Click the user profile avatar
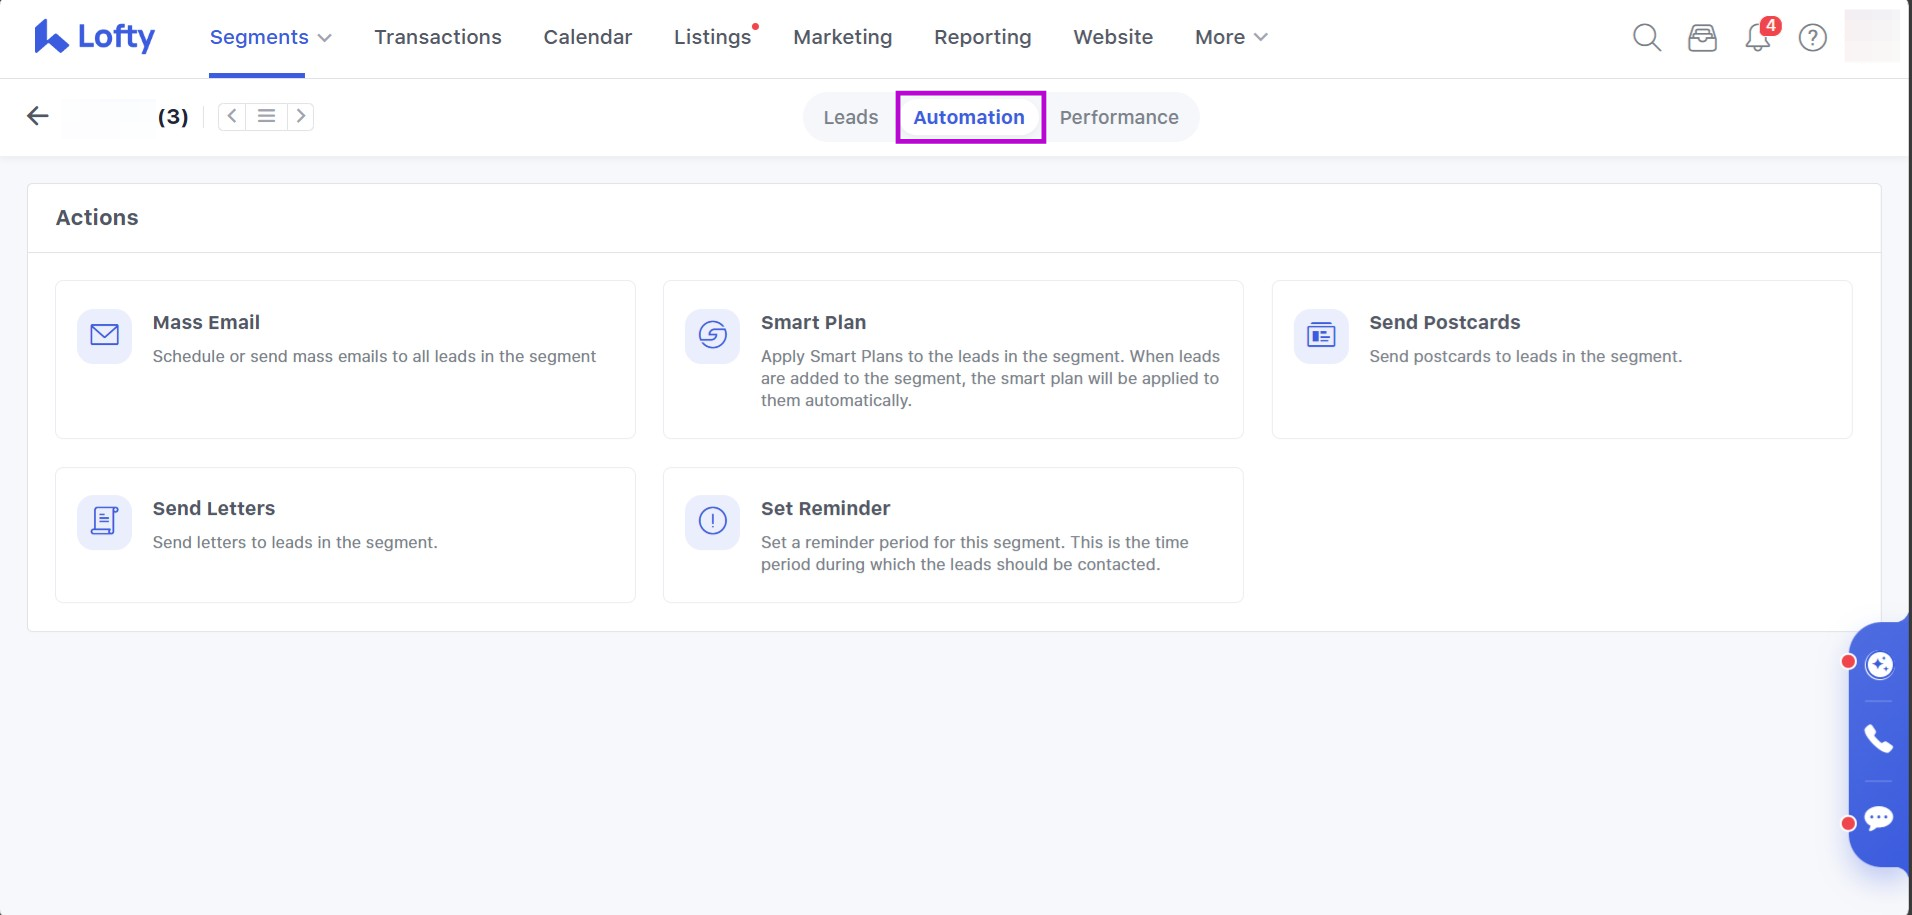The image size is (1912, 915). [1870, 37]
